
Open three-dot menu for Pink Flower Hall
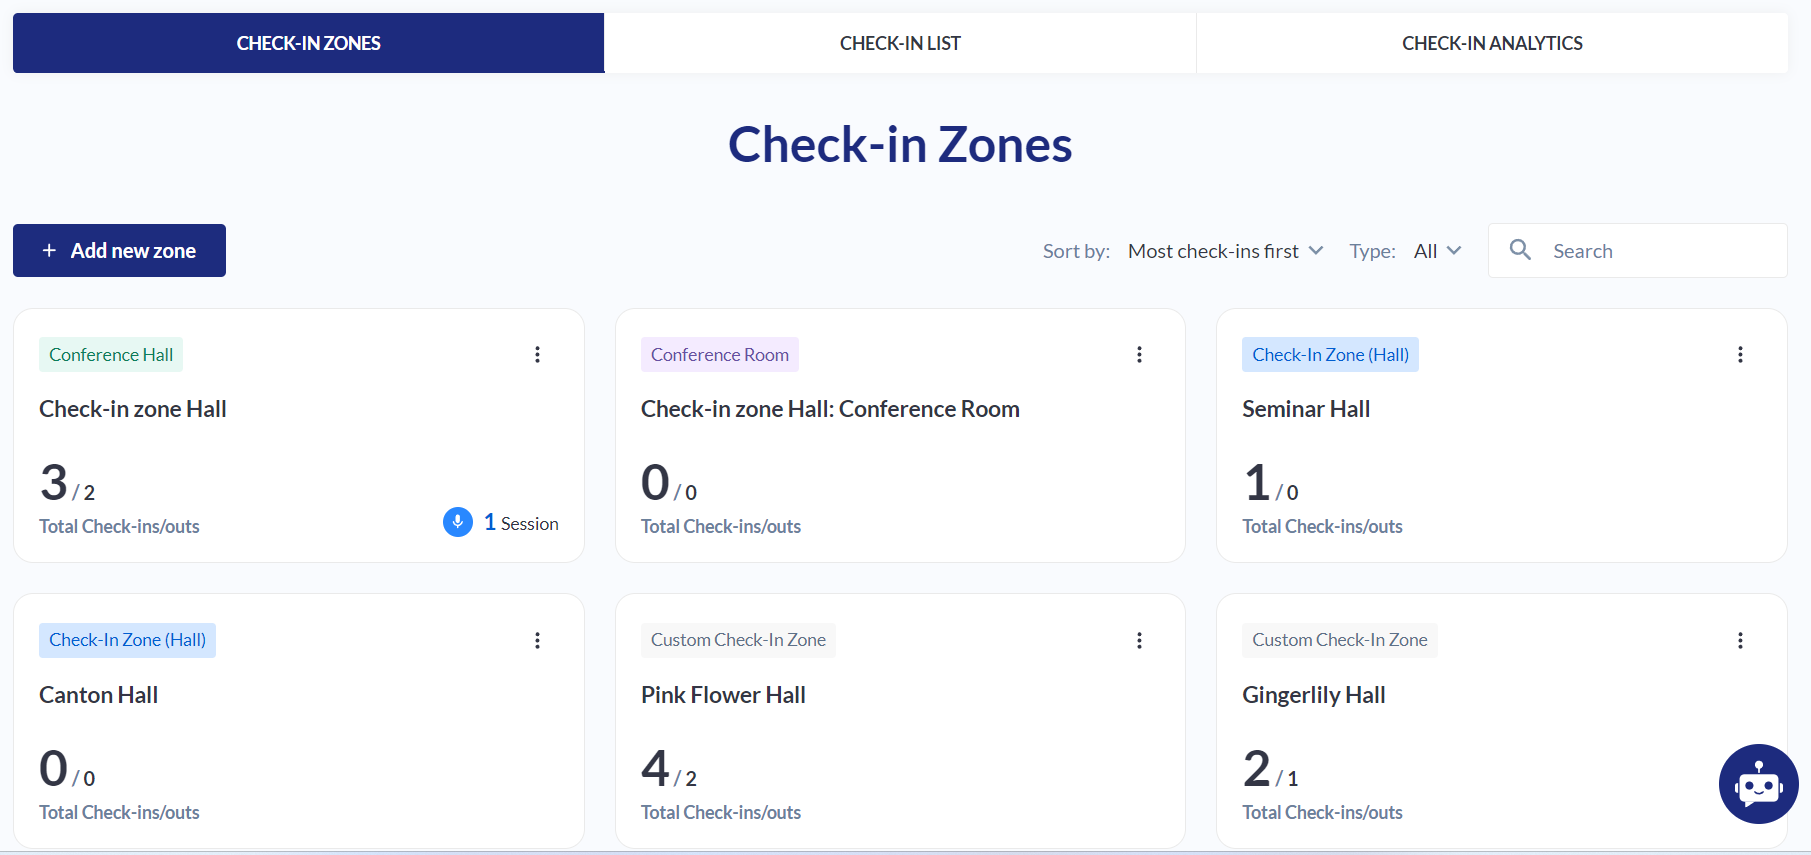coord(1139,640)
